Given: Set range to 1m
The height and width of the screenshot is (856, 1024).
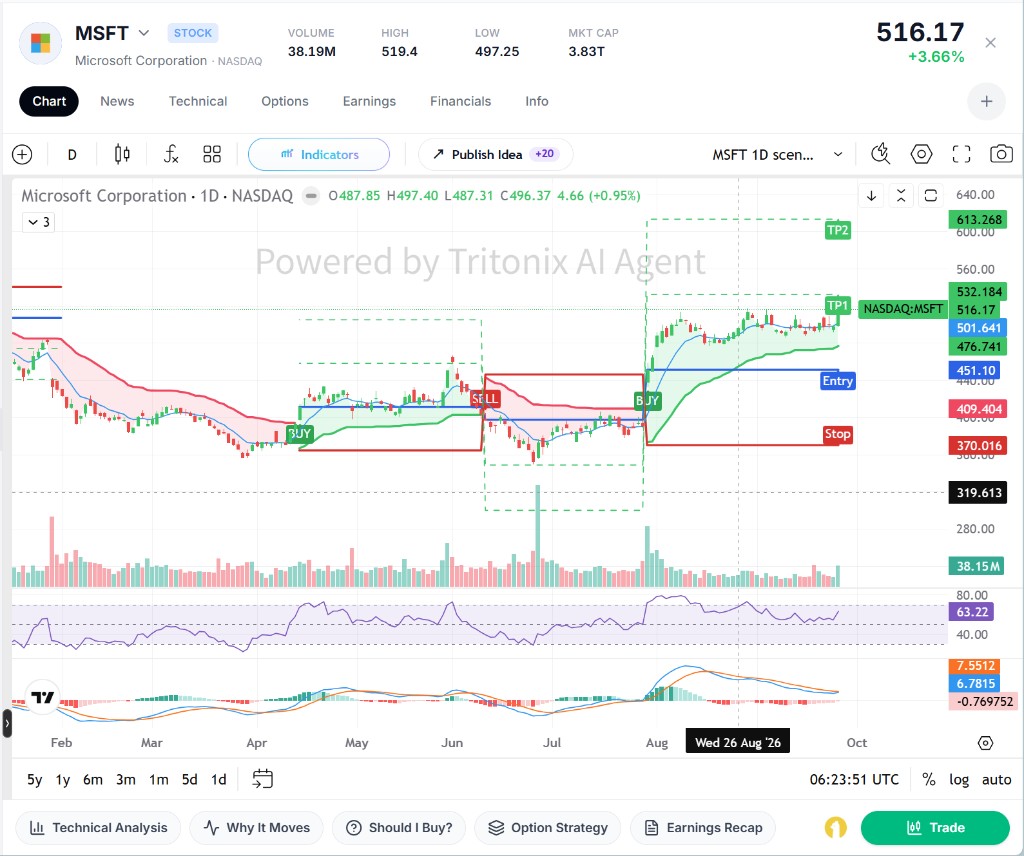Looking at the screenshot, I should point(159,780).
